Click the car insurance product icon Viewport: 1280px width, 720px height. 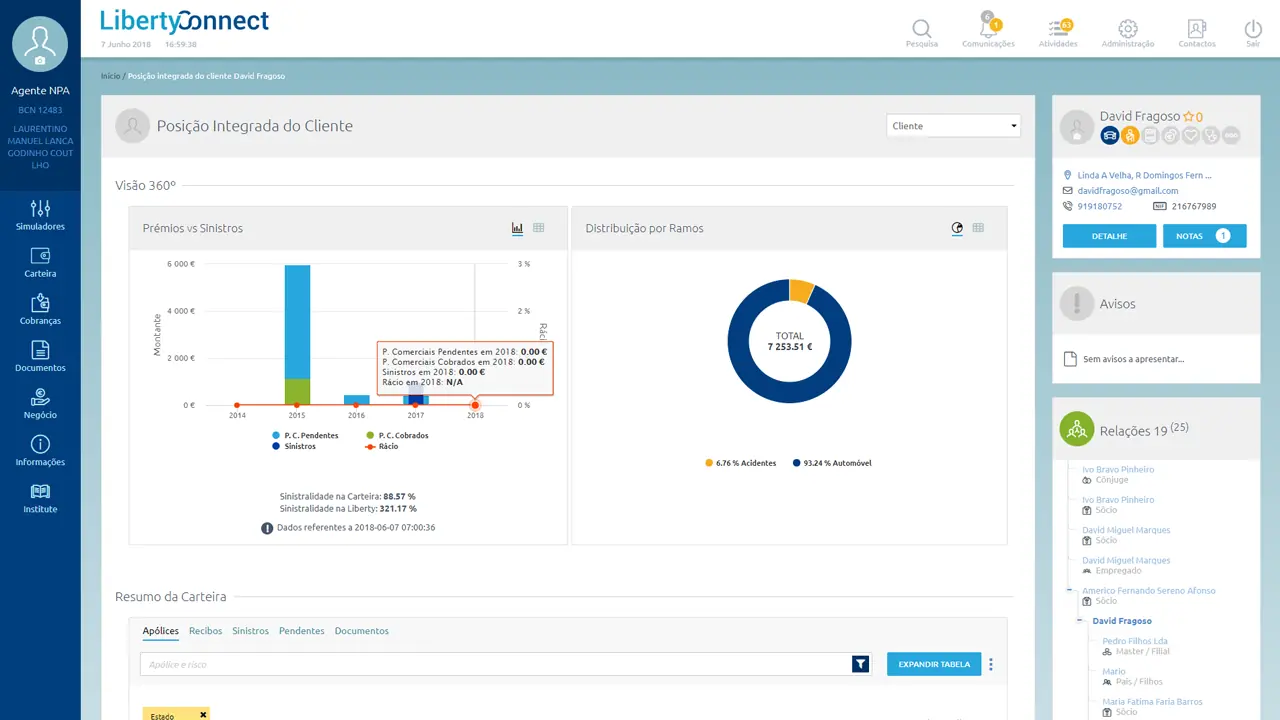pos(1110,136)
